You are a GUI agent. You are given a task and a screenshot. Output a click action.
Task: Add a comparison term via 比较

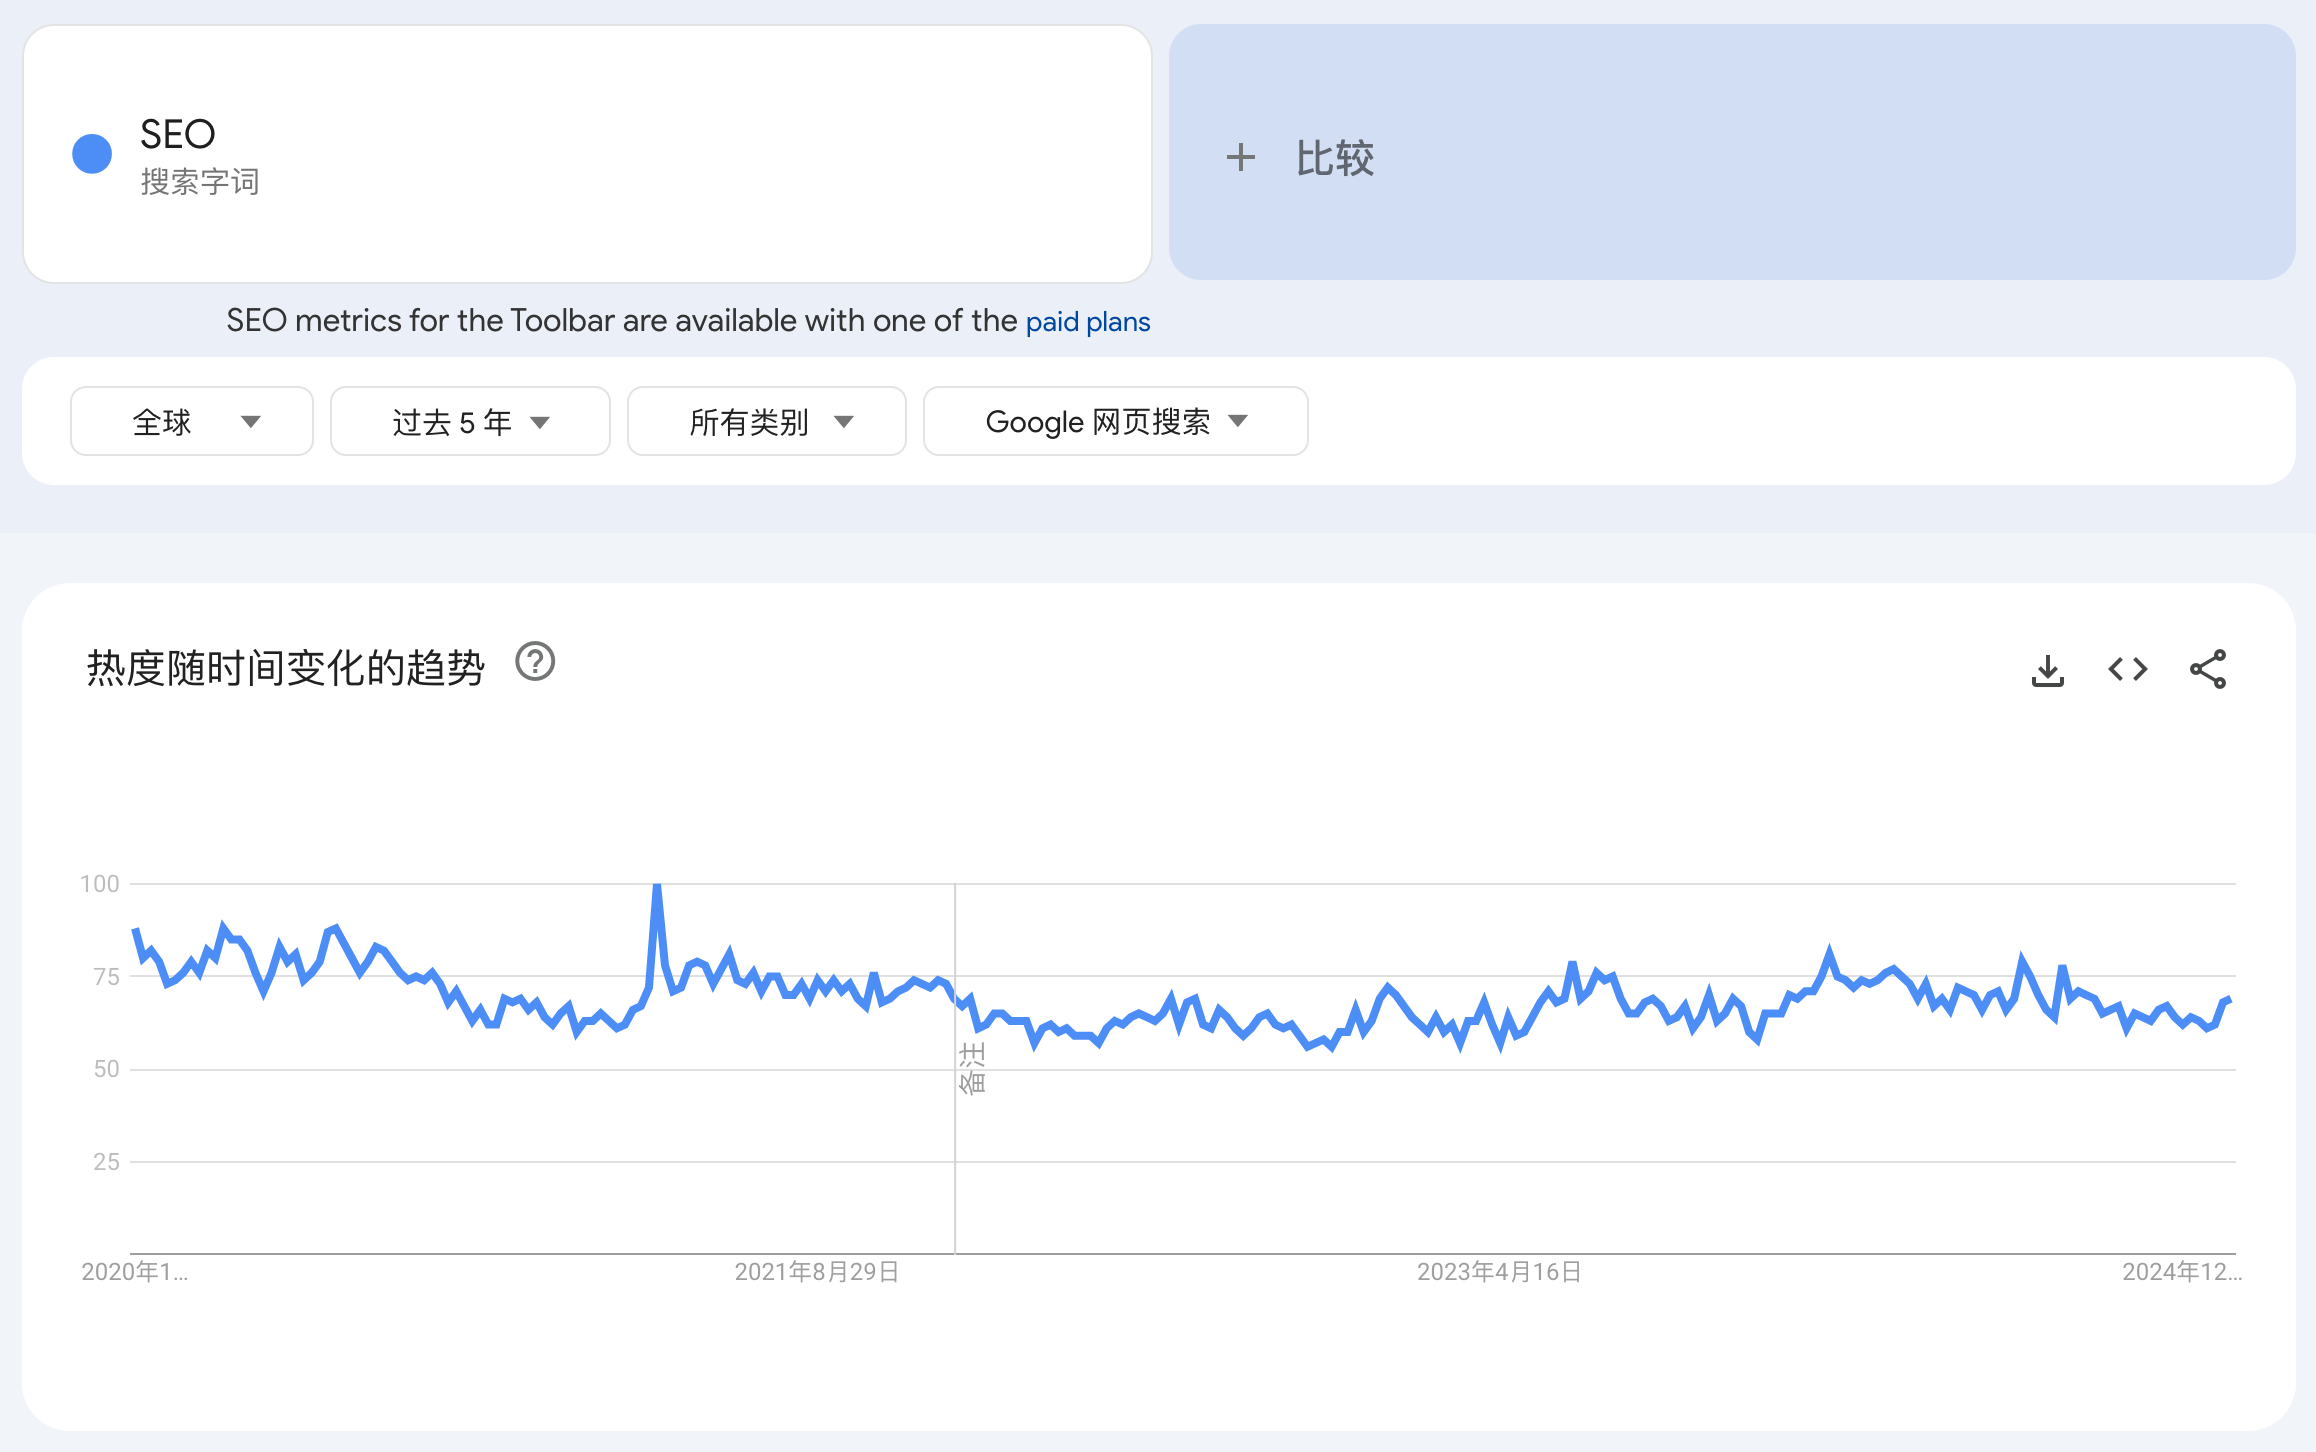click(1732, 152)
